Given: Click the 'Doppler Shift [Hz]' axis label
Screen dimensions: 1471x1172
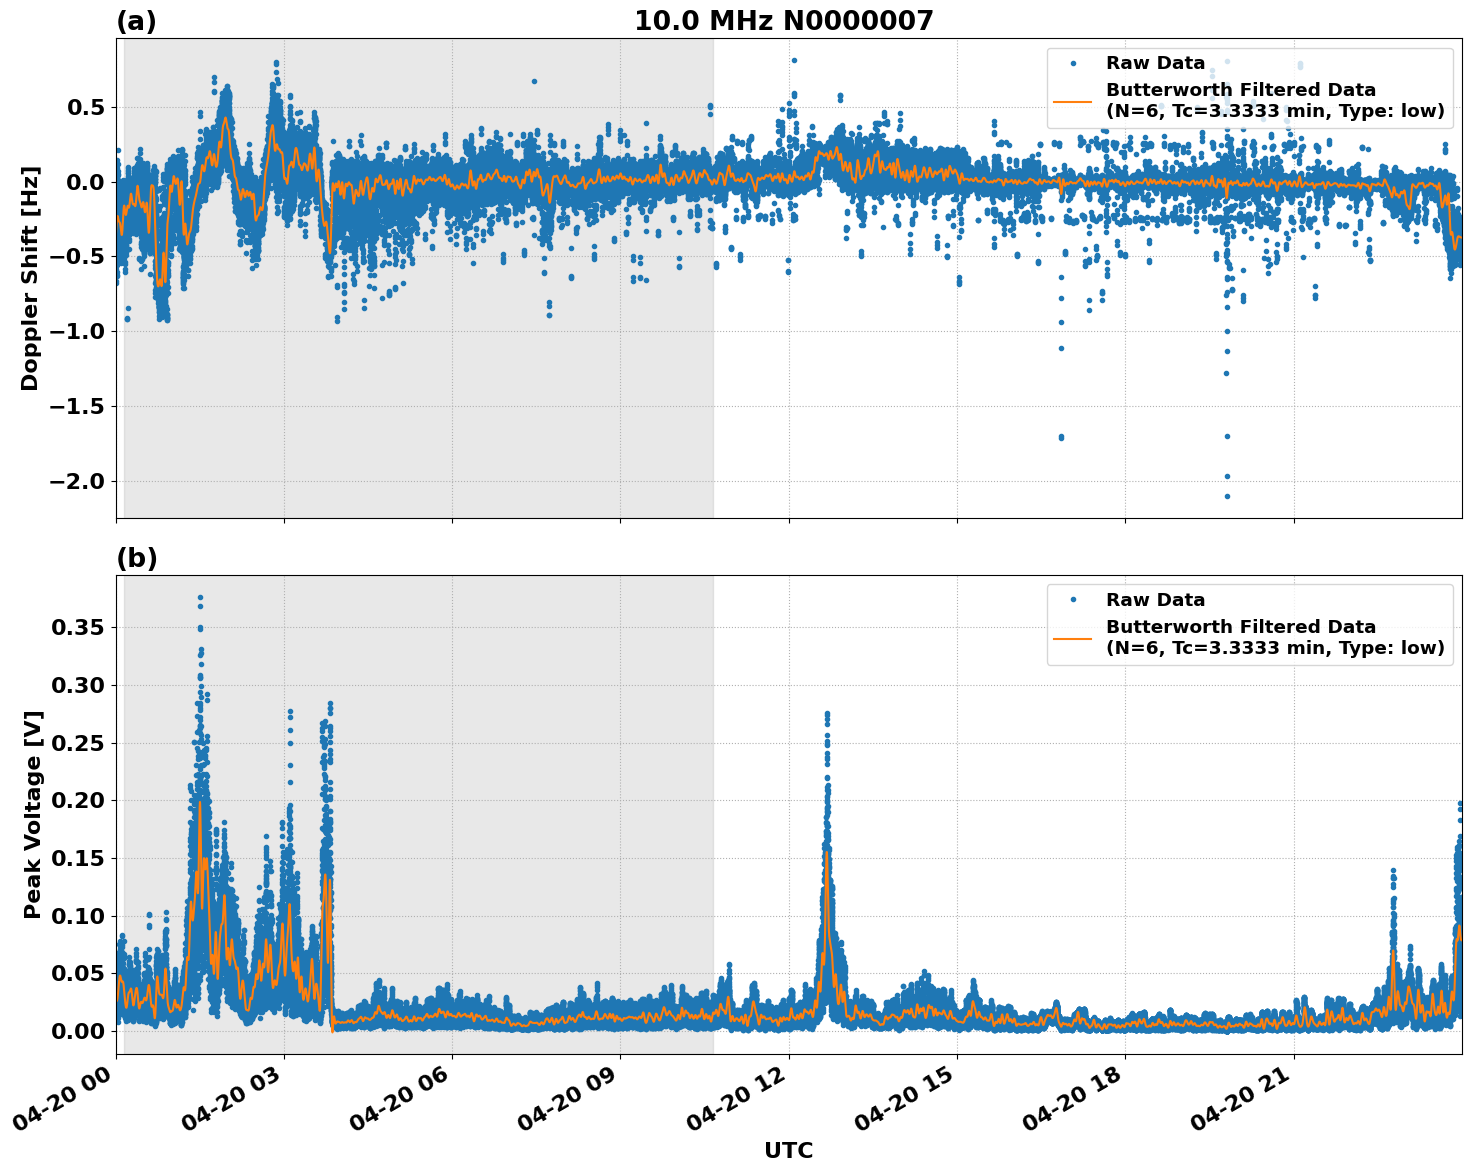Looking at the screenshot, I should coord(30,278).
